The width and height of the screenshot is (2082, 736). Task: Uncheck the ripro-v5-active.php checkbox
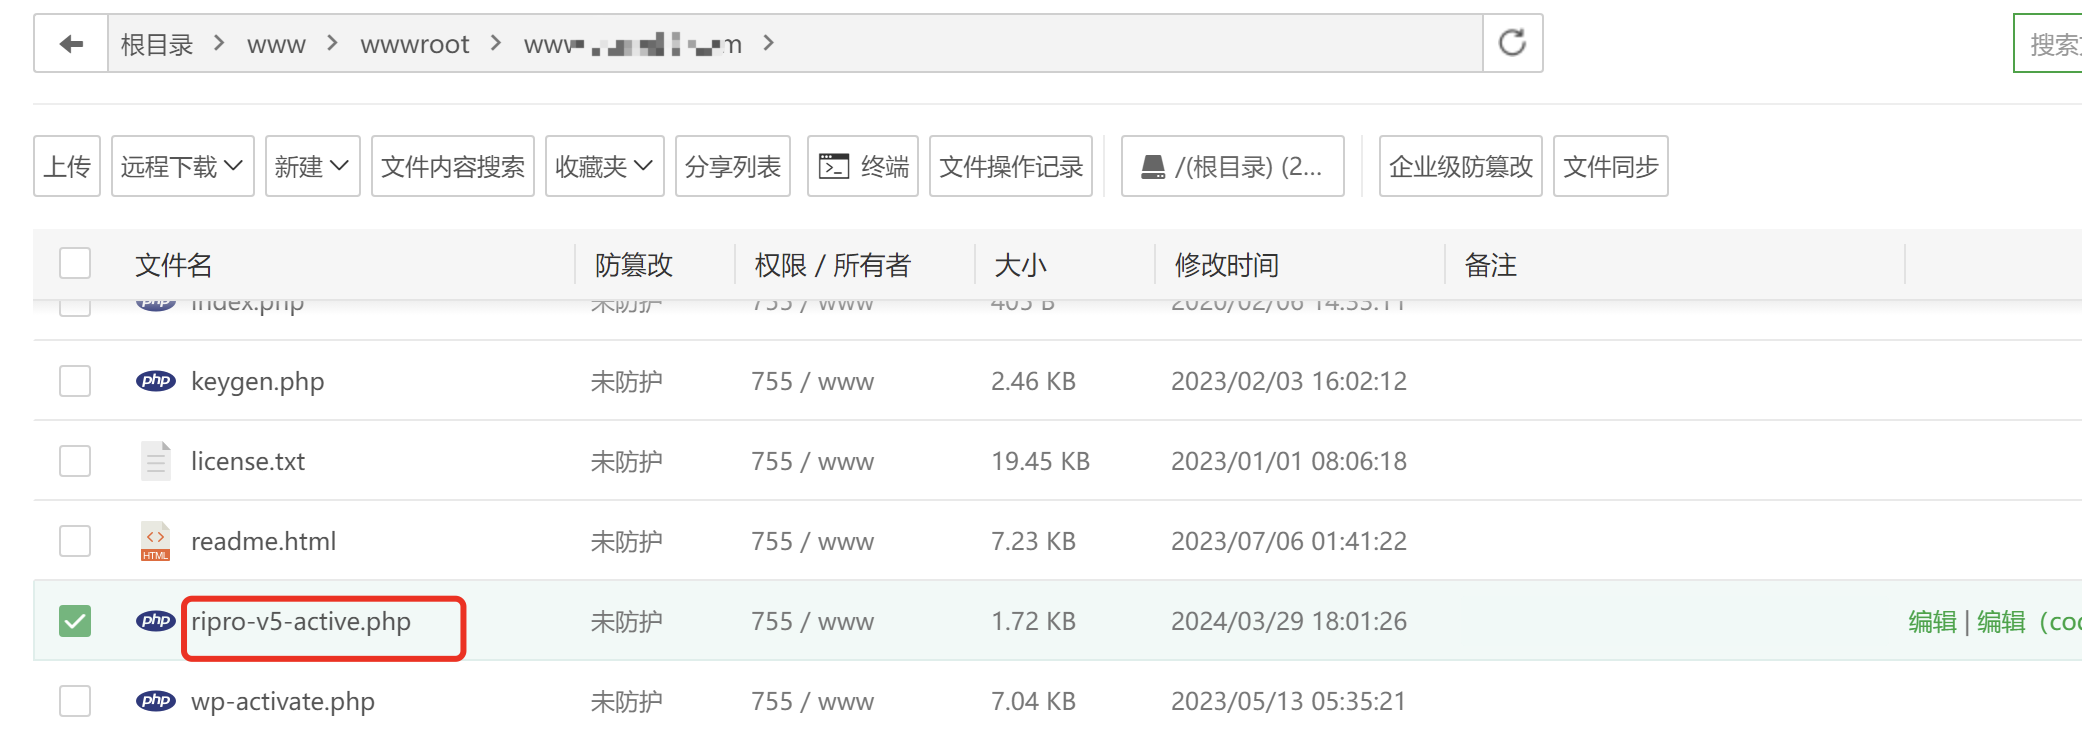coord(75,621)
